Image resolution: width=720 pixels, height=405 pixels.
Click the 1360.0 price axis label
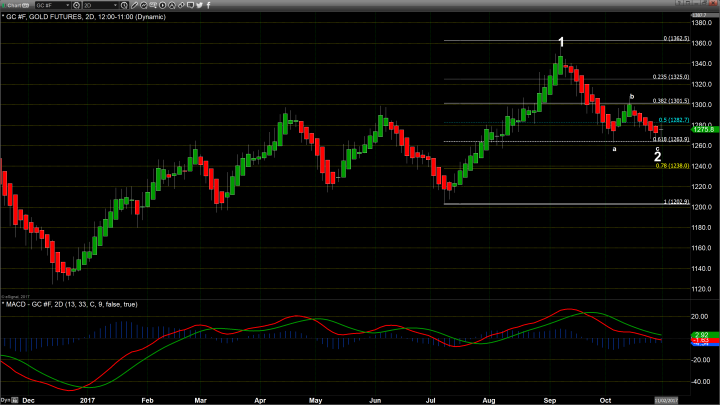click(702, 43)
